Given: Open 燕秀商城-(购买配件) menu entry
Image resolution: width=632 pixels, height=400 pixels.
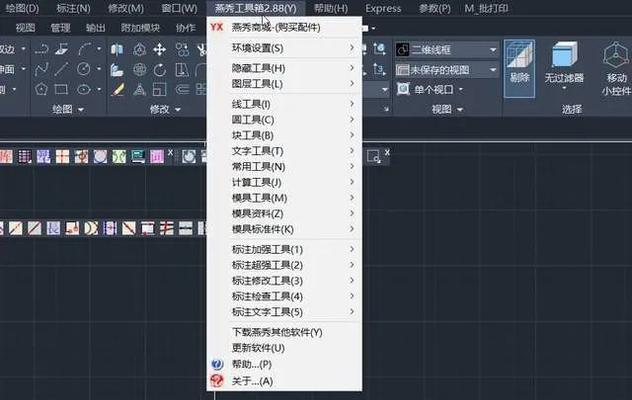Looking at the screenshot, I should coord(284,27).
